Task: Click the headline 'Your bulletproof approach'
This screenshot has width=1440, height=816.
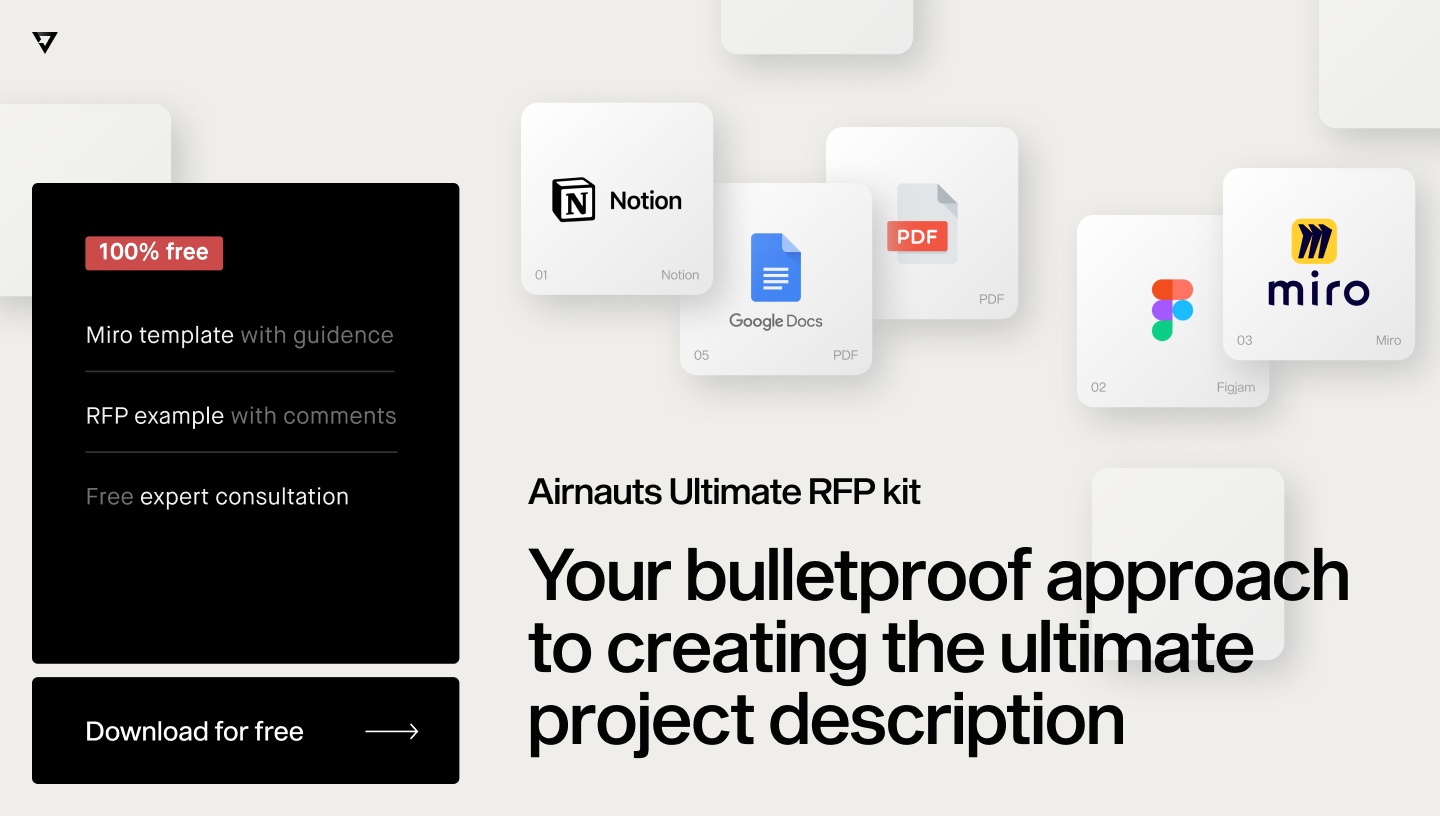Action: click(938, 574)
